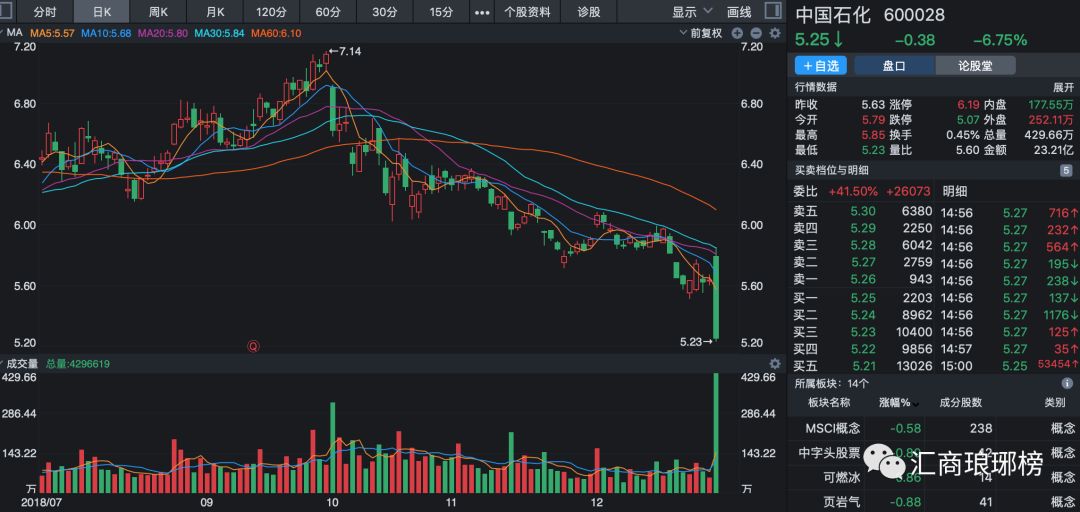
Task: Switch to 盘口 view
Action: (893, 65)
